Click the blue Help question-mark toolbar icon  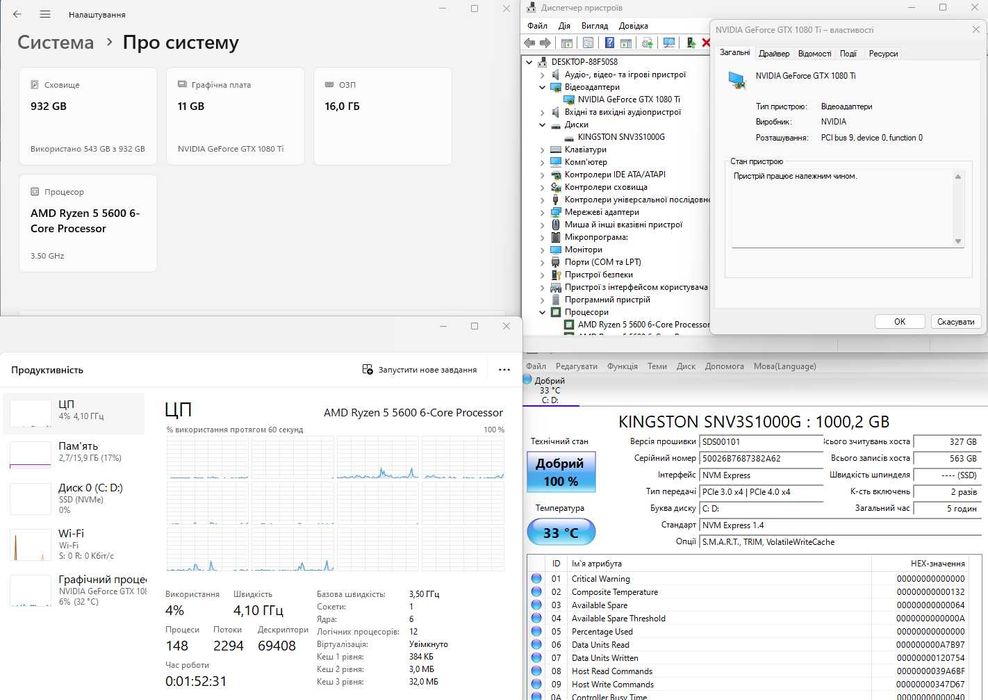609,43
